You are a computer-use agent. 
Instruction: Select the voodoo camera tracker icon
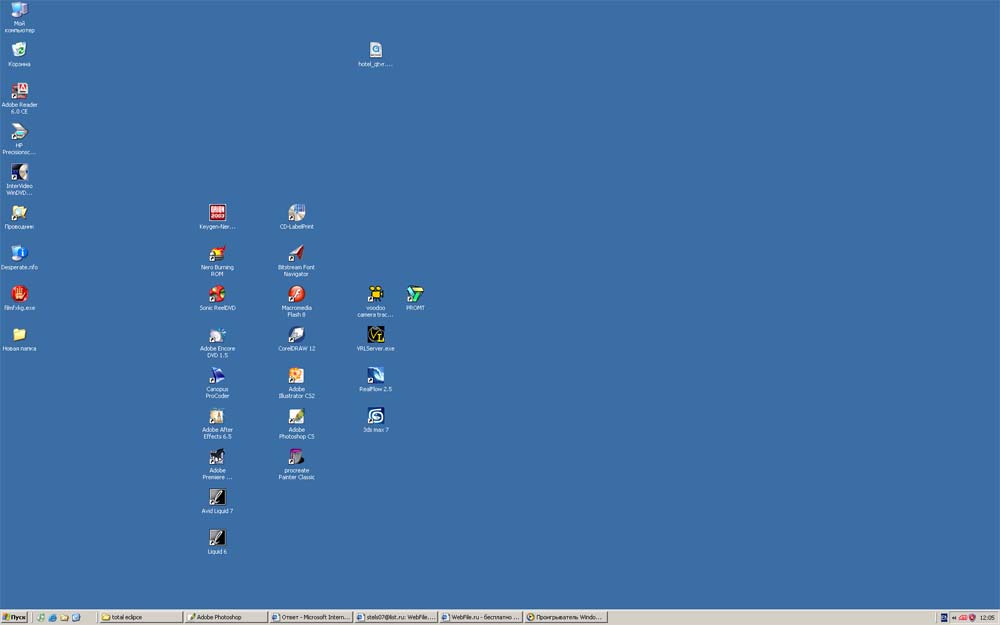375,294
